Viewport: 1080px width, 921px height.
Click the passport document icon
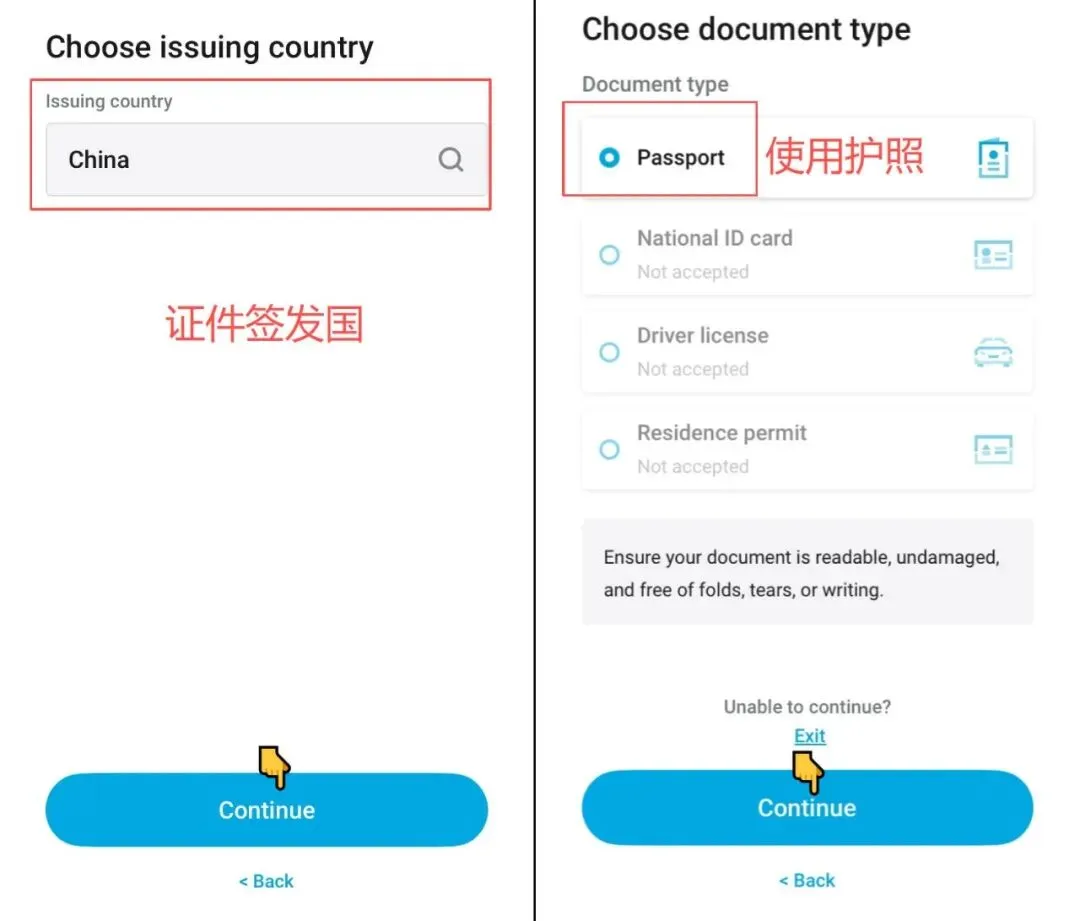pos(993,158)
